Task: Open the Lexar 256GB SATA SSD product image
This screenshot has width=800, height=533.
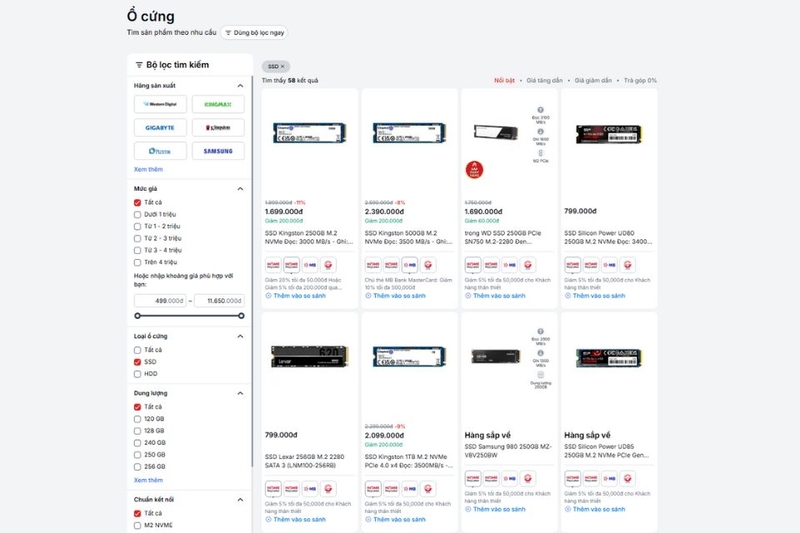Action: pyautogui.click(x=309, y=357)
